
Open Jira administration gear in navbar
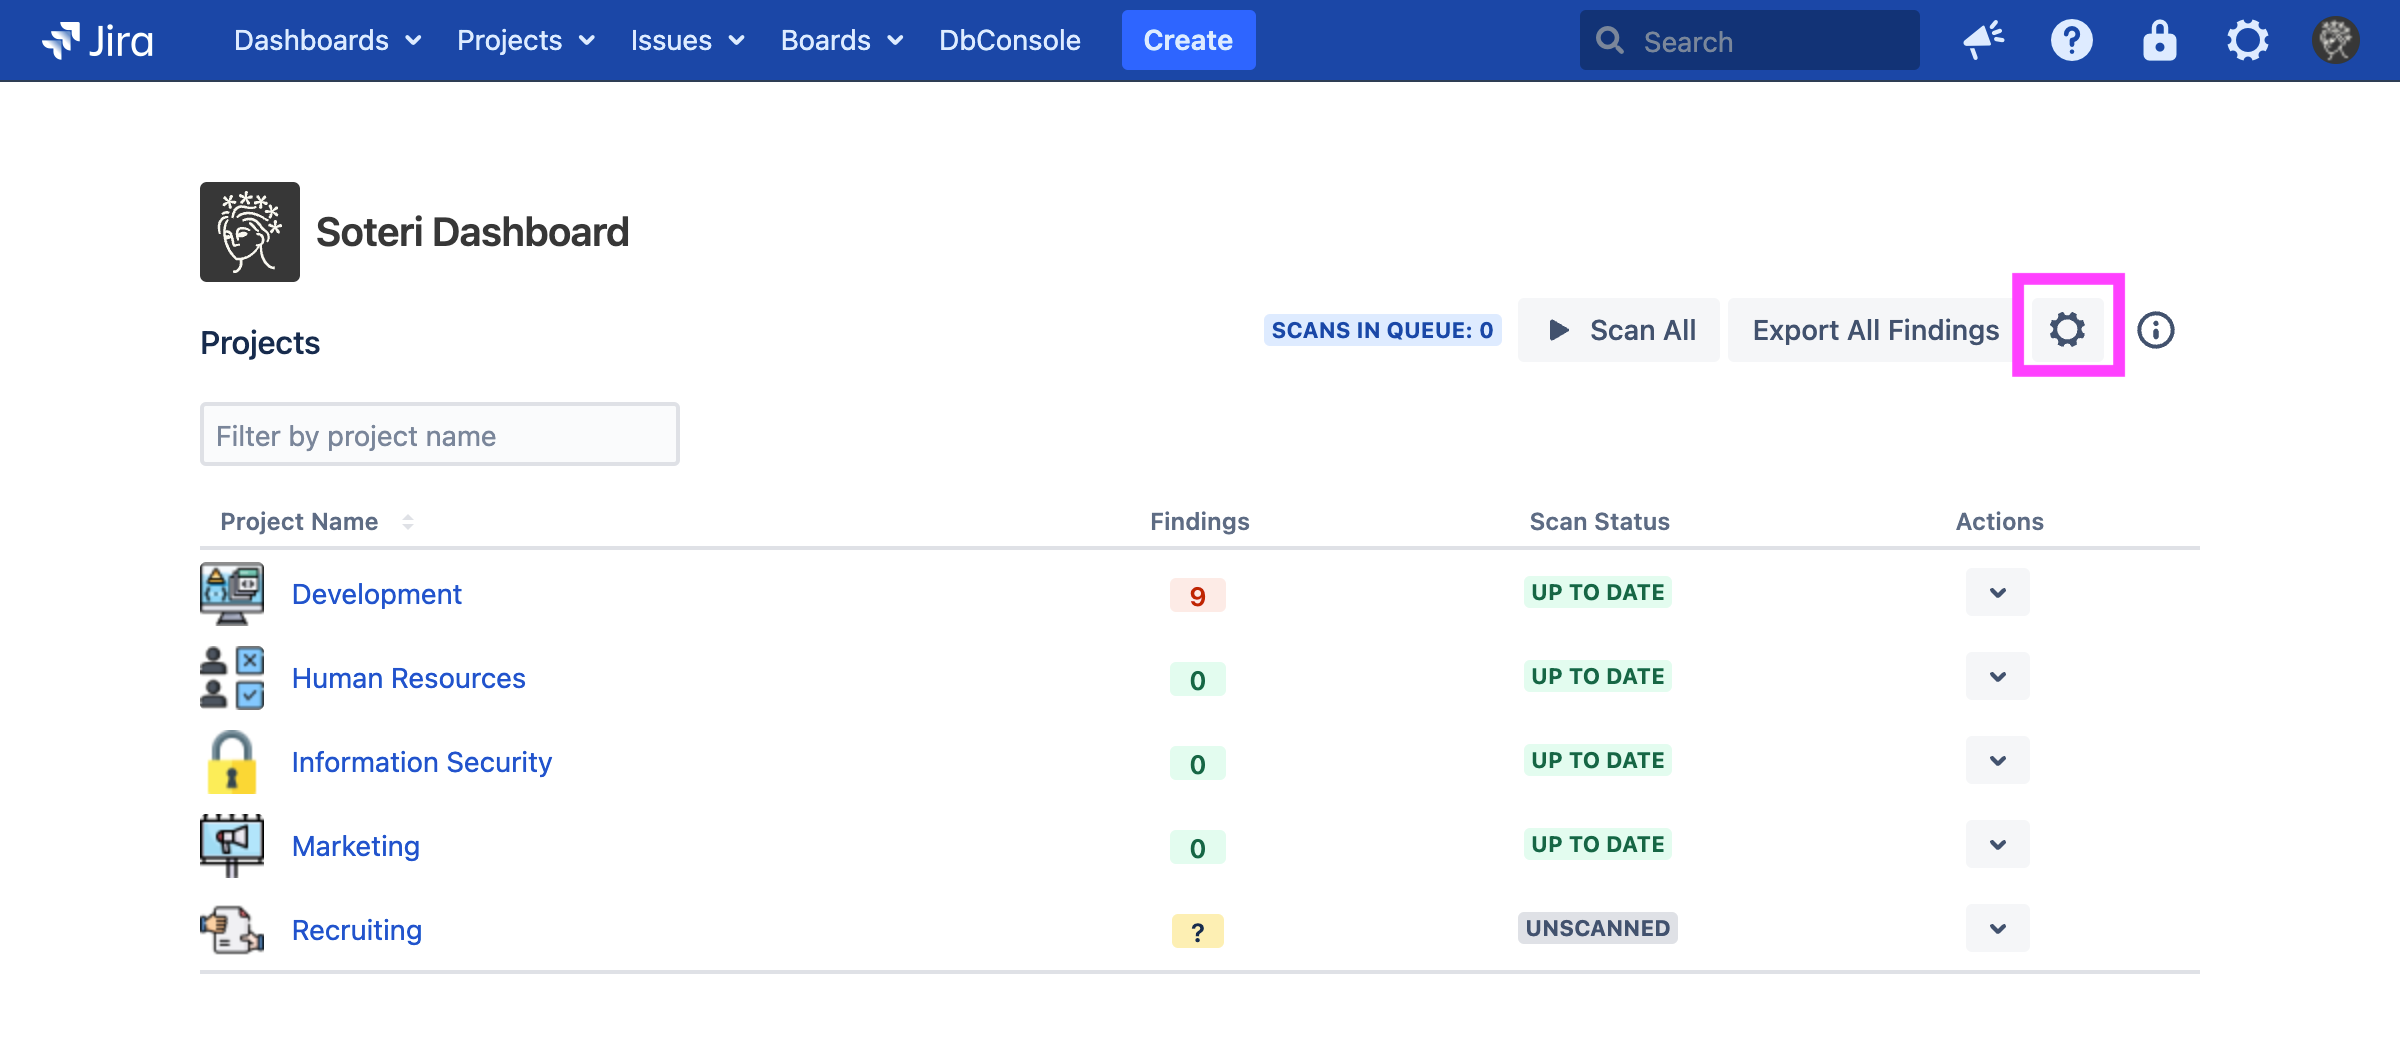[x=2247, y=41]
